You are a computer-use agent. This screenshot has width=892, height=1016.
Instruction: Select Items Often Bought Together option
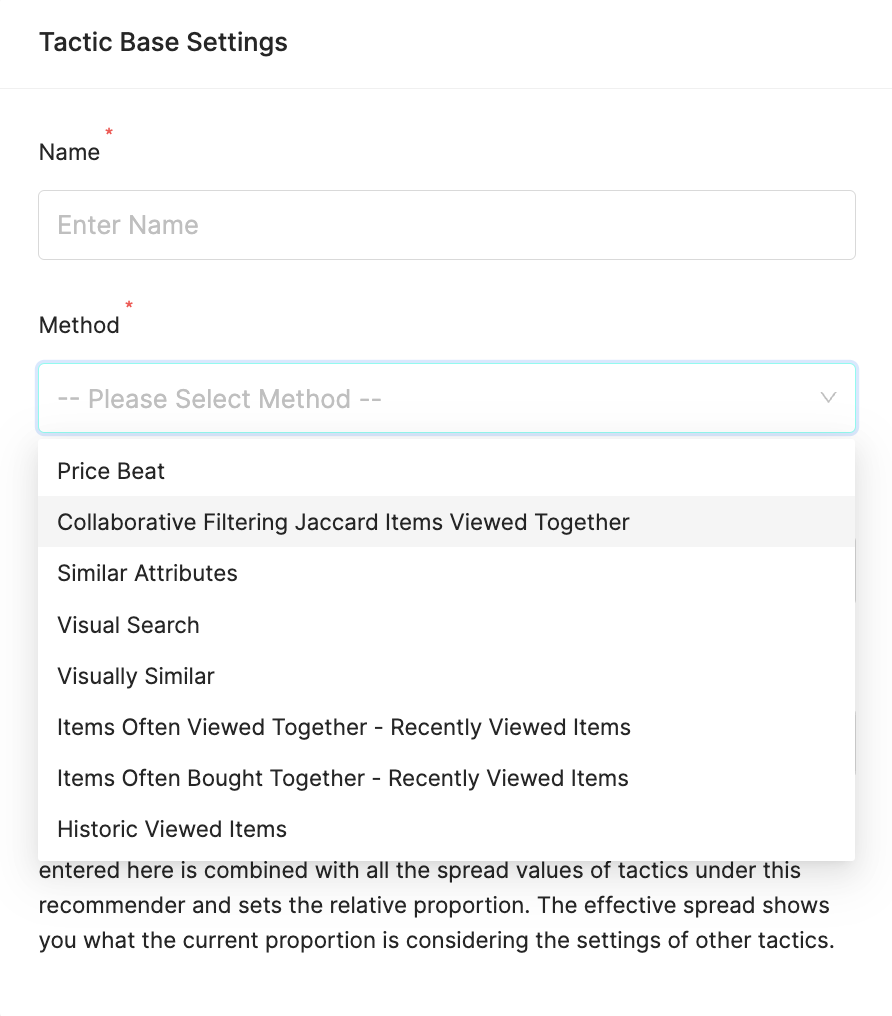pos(343,778)
